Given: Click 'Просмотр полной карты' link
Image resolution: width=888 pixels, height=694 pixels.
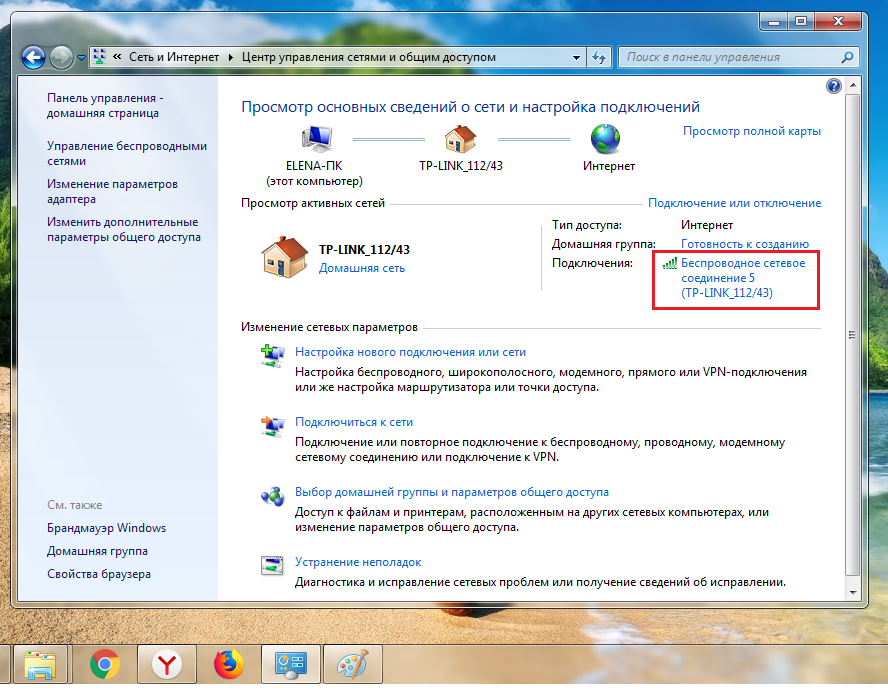Looking at the screenshot, I should coord(751,131).
